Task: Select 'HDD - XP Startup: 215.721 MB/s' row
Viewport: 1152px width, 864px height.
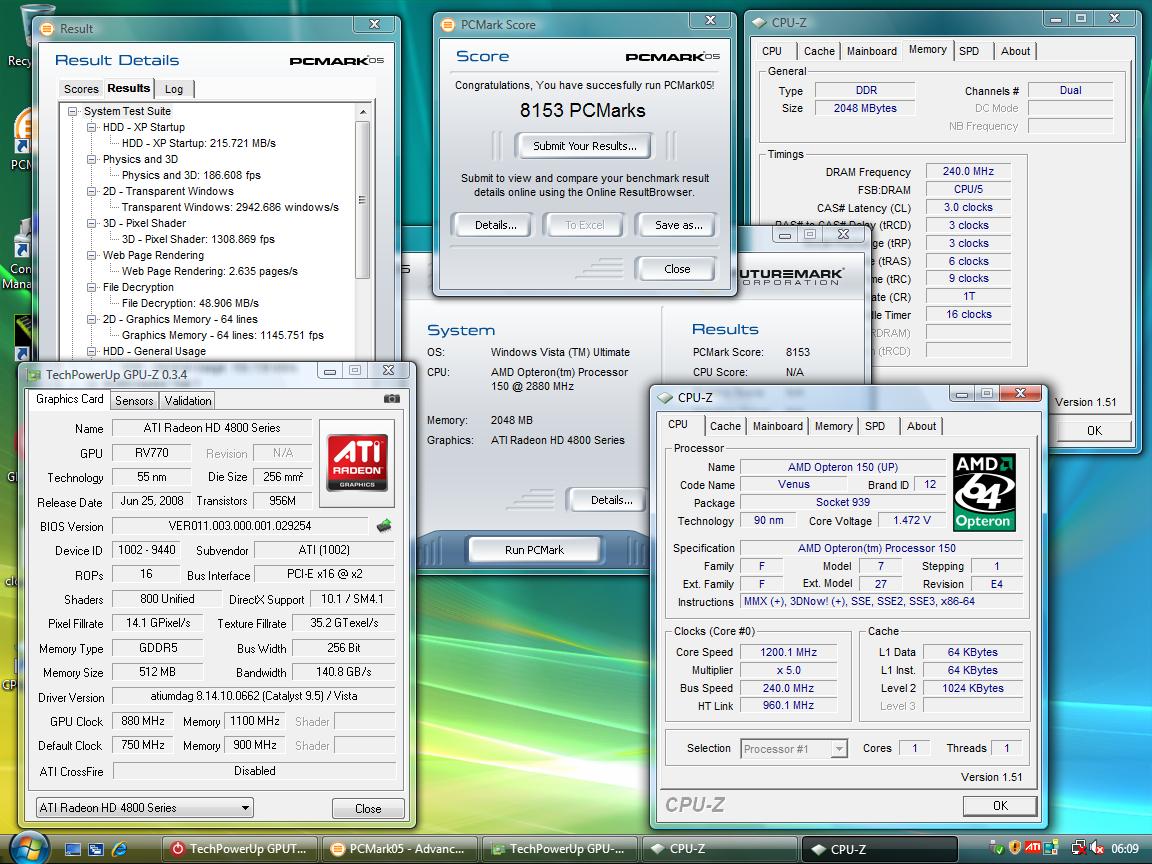Action: click(x=198, y=143)
